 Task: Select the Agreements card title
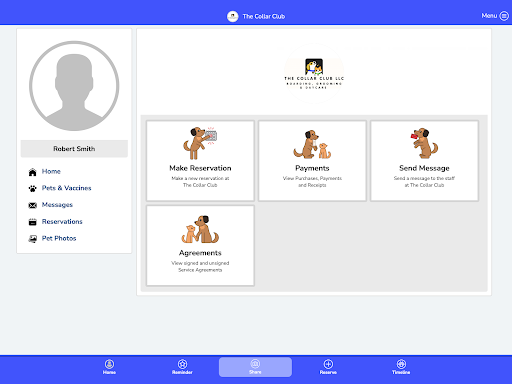[x=200, y=253]
